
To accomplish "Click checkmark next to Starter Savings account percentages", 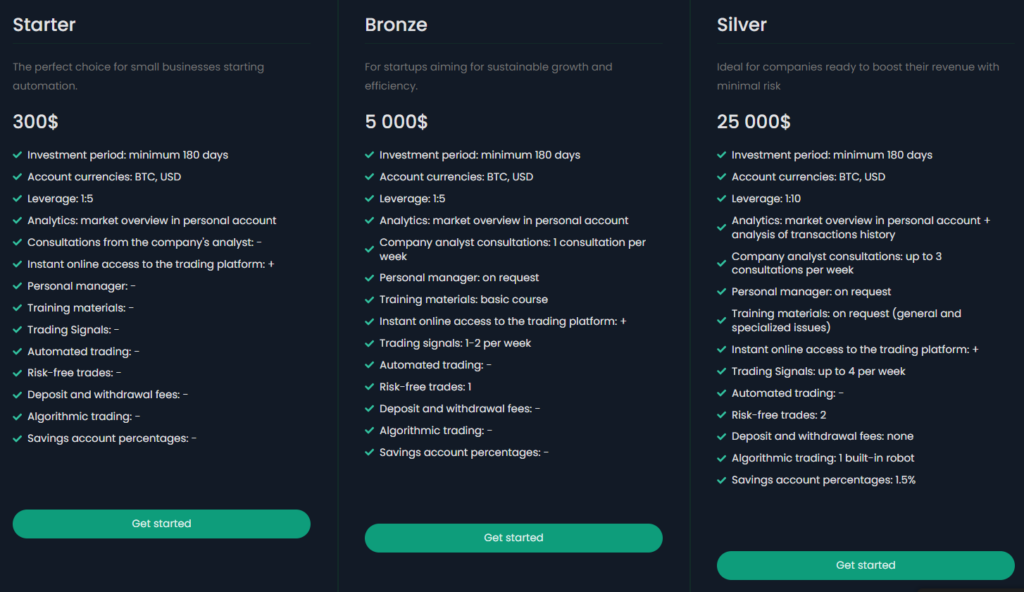I will pos(18,439).
